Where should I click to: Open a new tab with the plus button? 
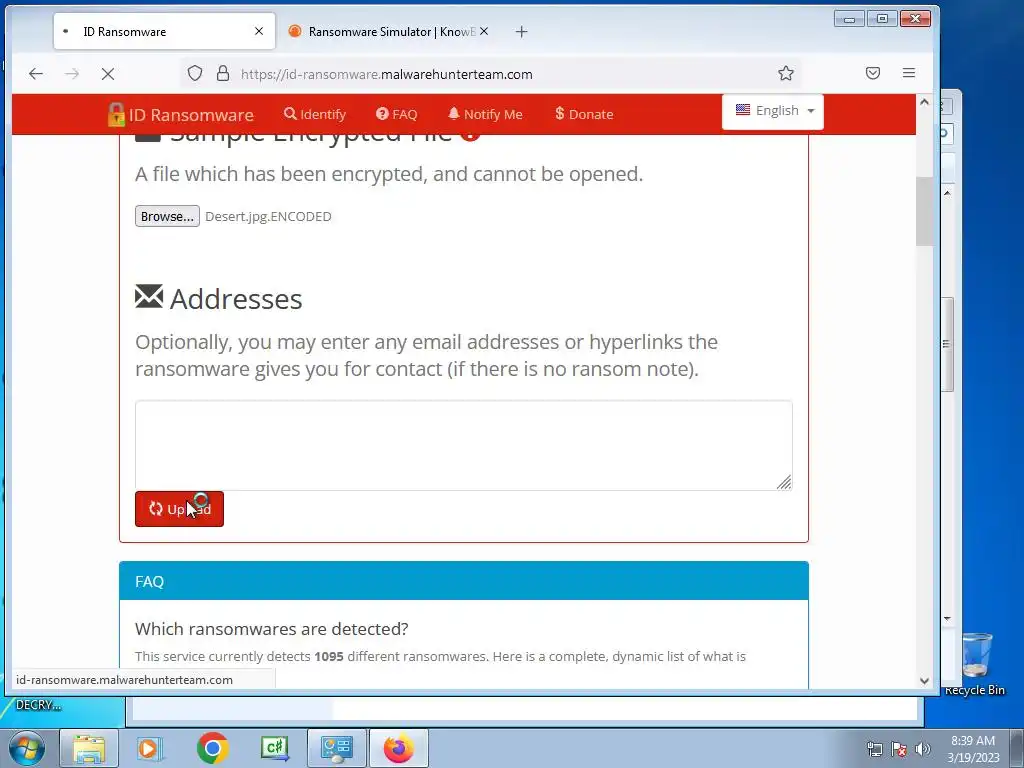521,31
